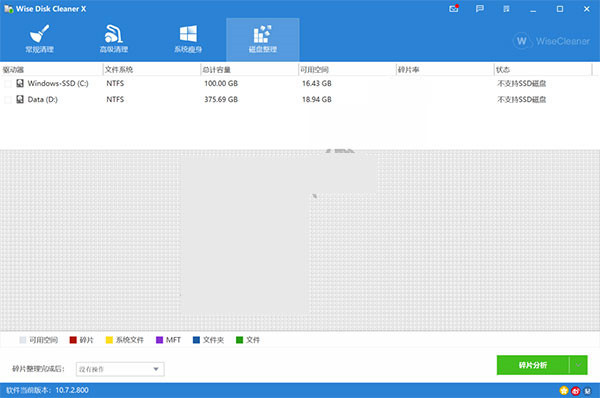Click the yellow star icon in status bar
Viewport: 600px width, 398px height.
coord(564,391)
